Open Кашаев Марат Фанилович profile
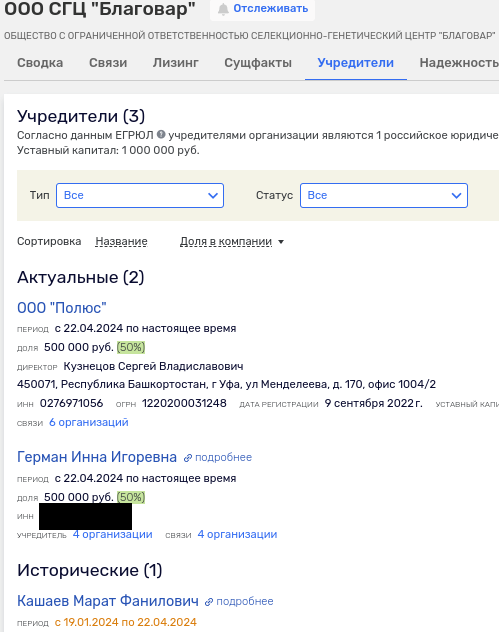 (x=108, y=601)
